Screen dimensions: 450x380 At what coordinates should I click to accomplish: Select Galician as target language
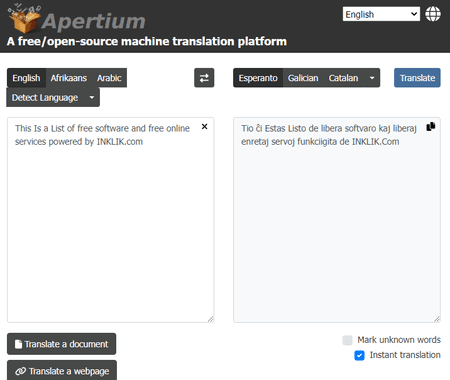click(303, 78)
